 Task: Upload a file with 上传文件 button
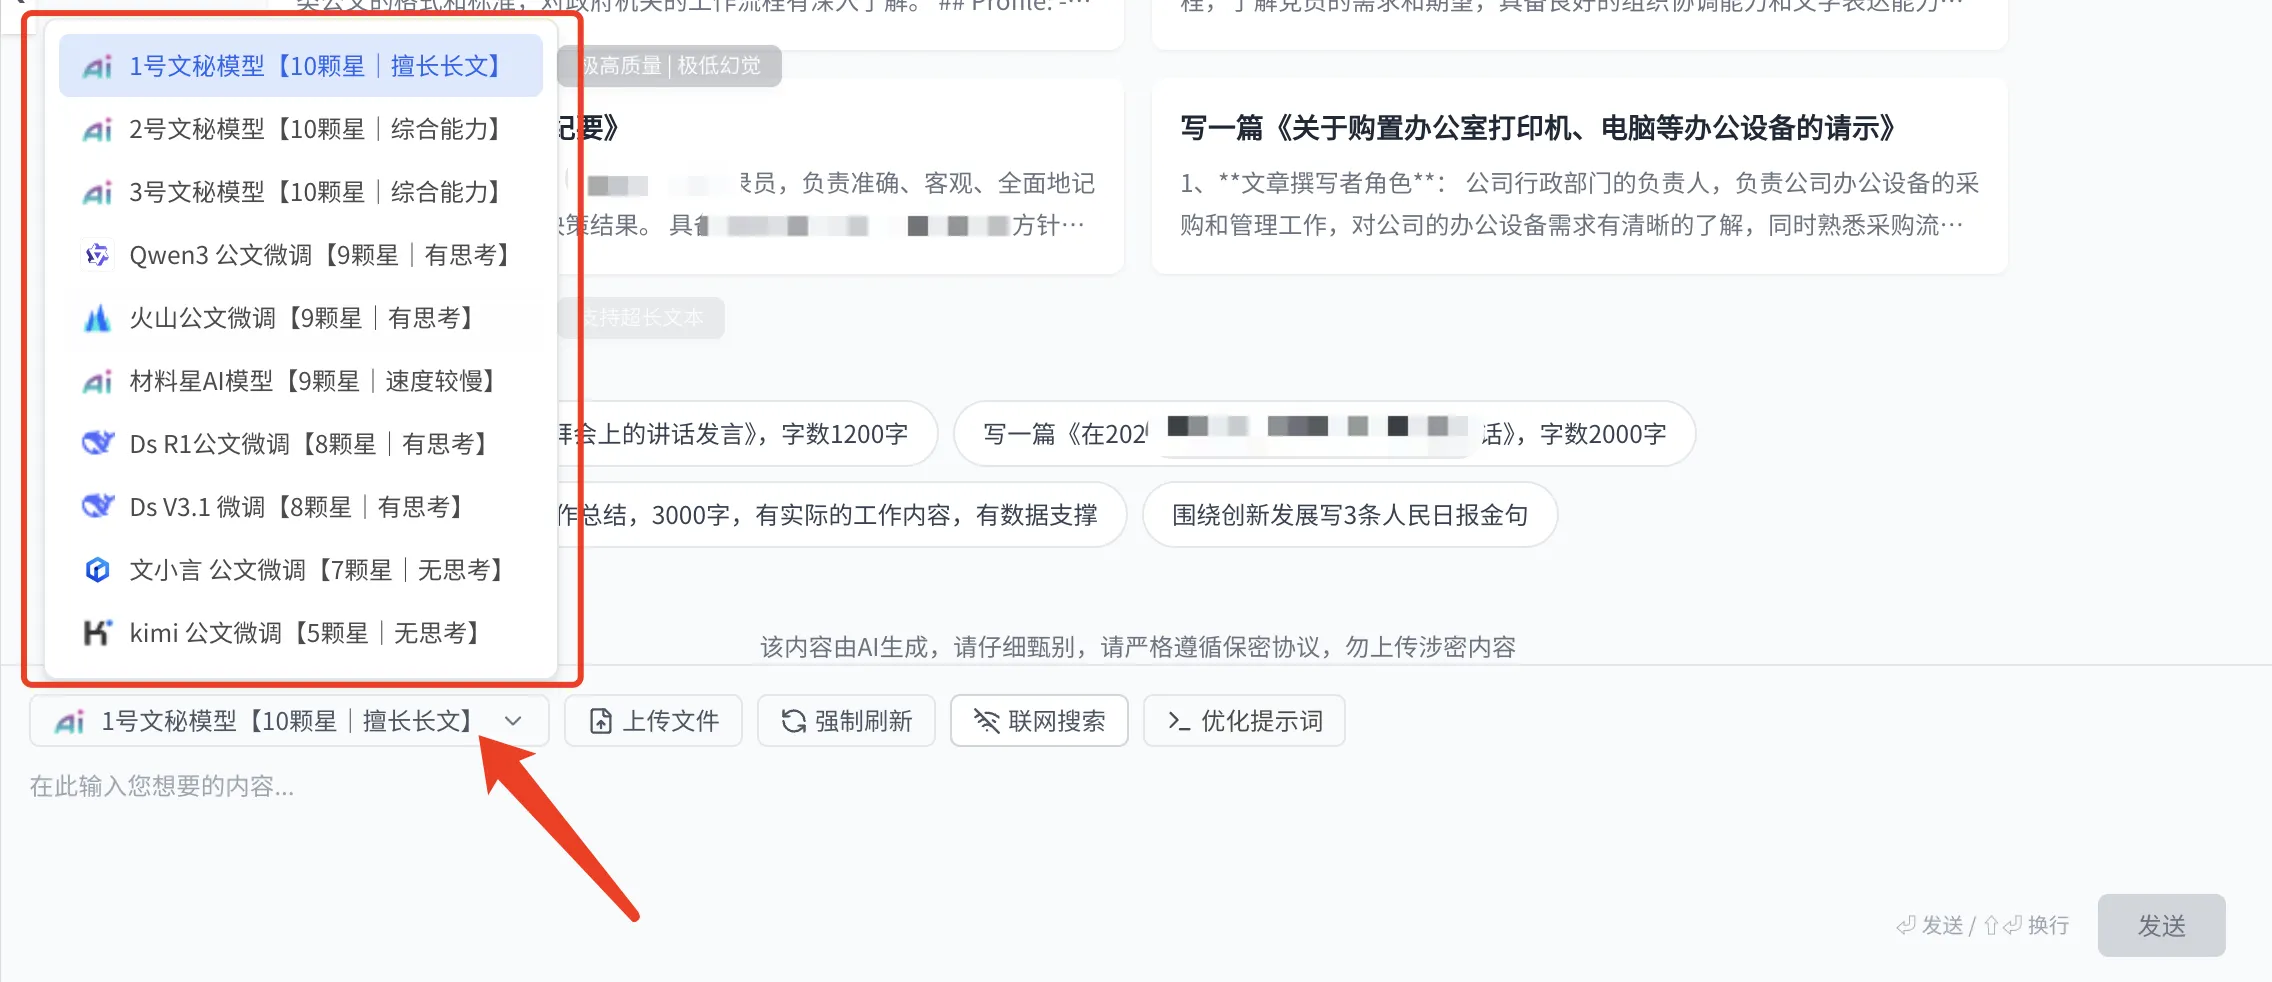[653, 721]
